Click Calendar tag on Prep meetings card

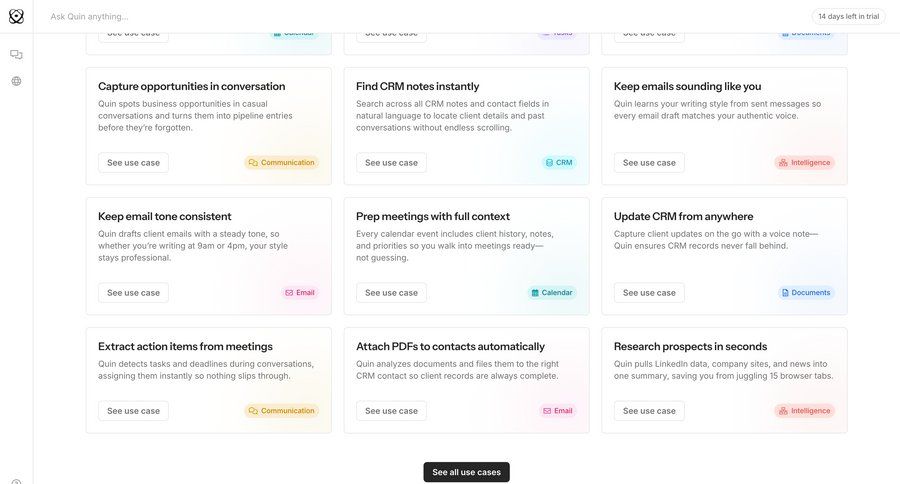[551, 293]
